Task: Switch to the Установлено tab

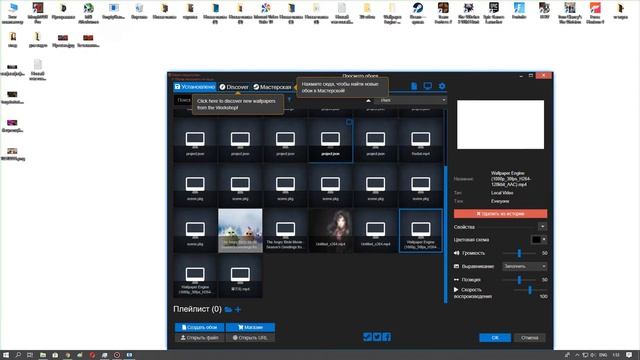Action: coord(195,87)
